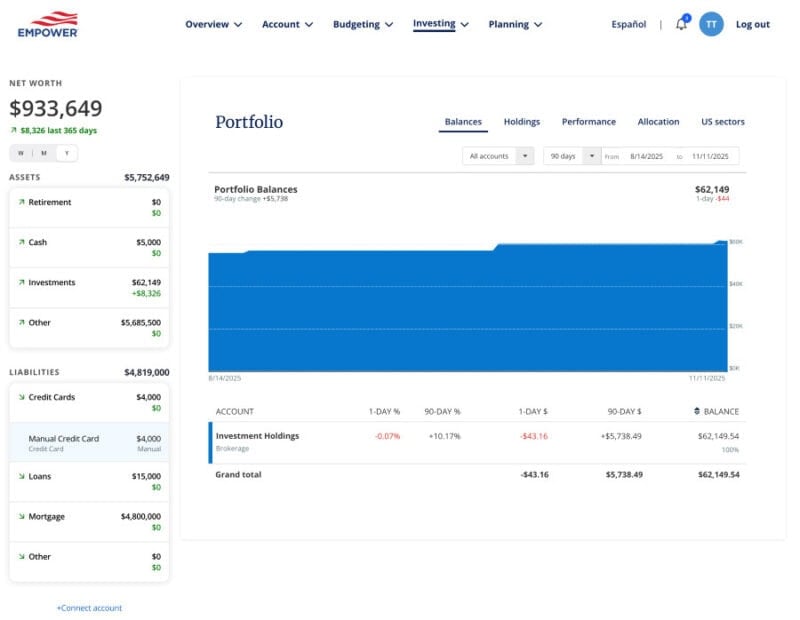Click the From date field
This screenshot has height=620, width=800.
(x=646, y=157)
